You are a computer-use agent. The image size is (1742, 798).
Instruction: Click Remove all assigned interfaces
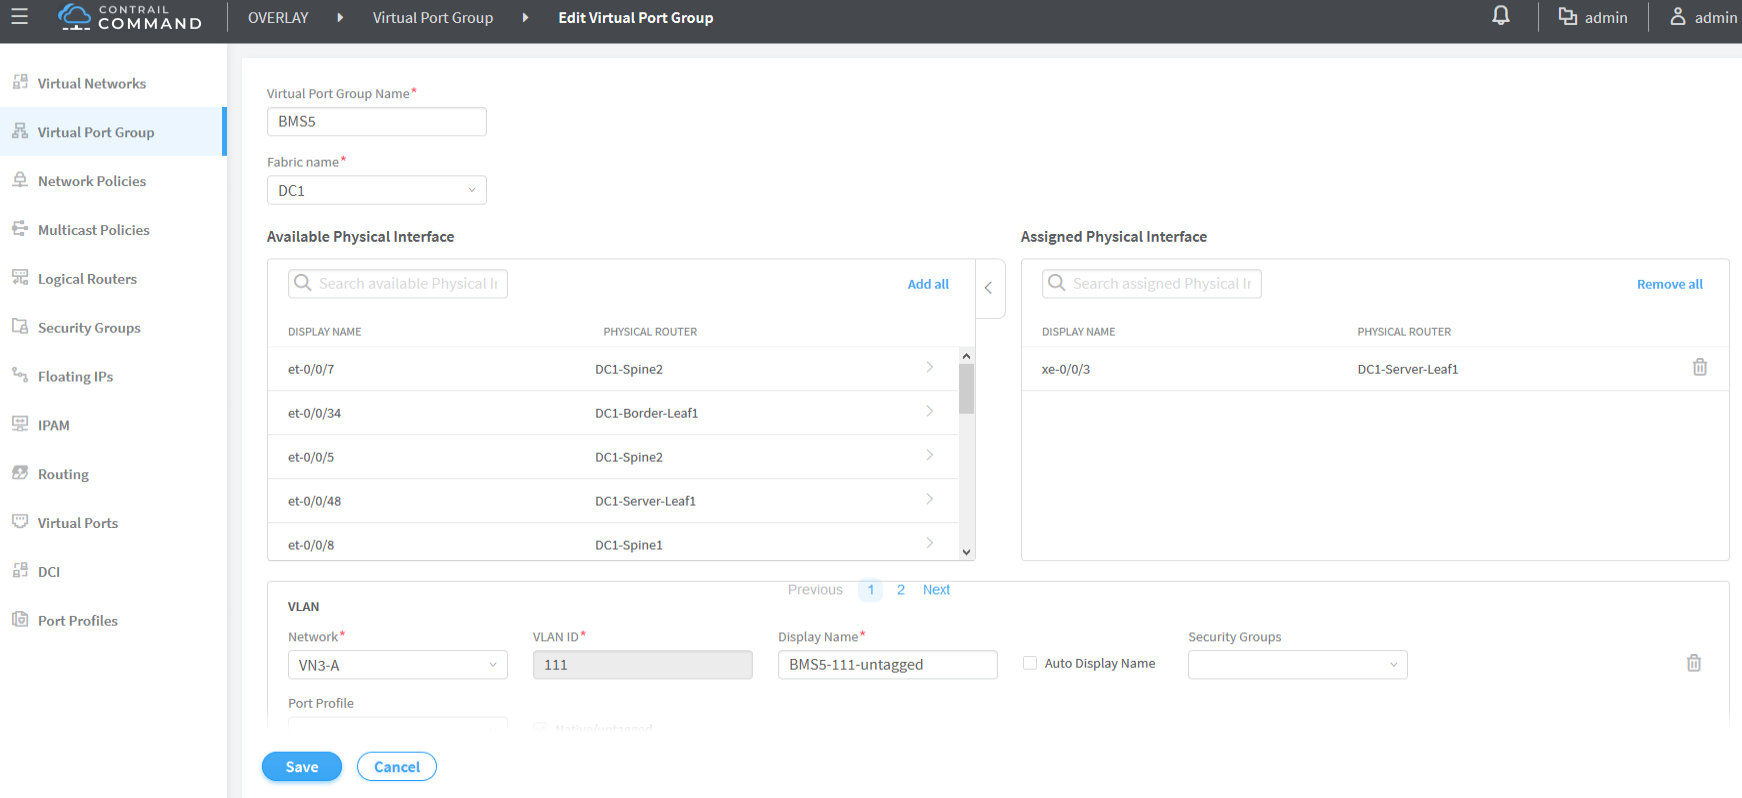[x=1669, y=284]
